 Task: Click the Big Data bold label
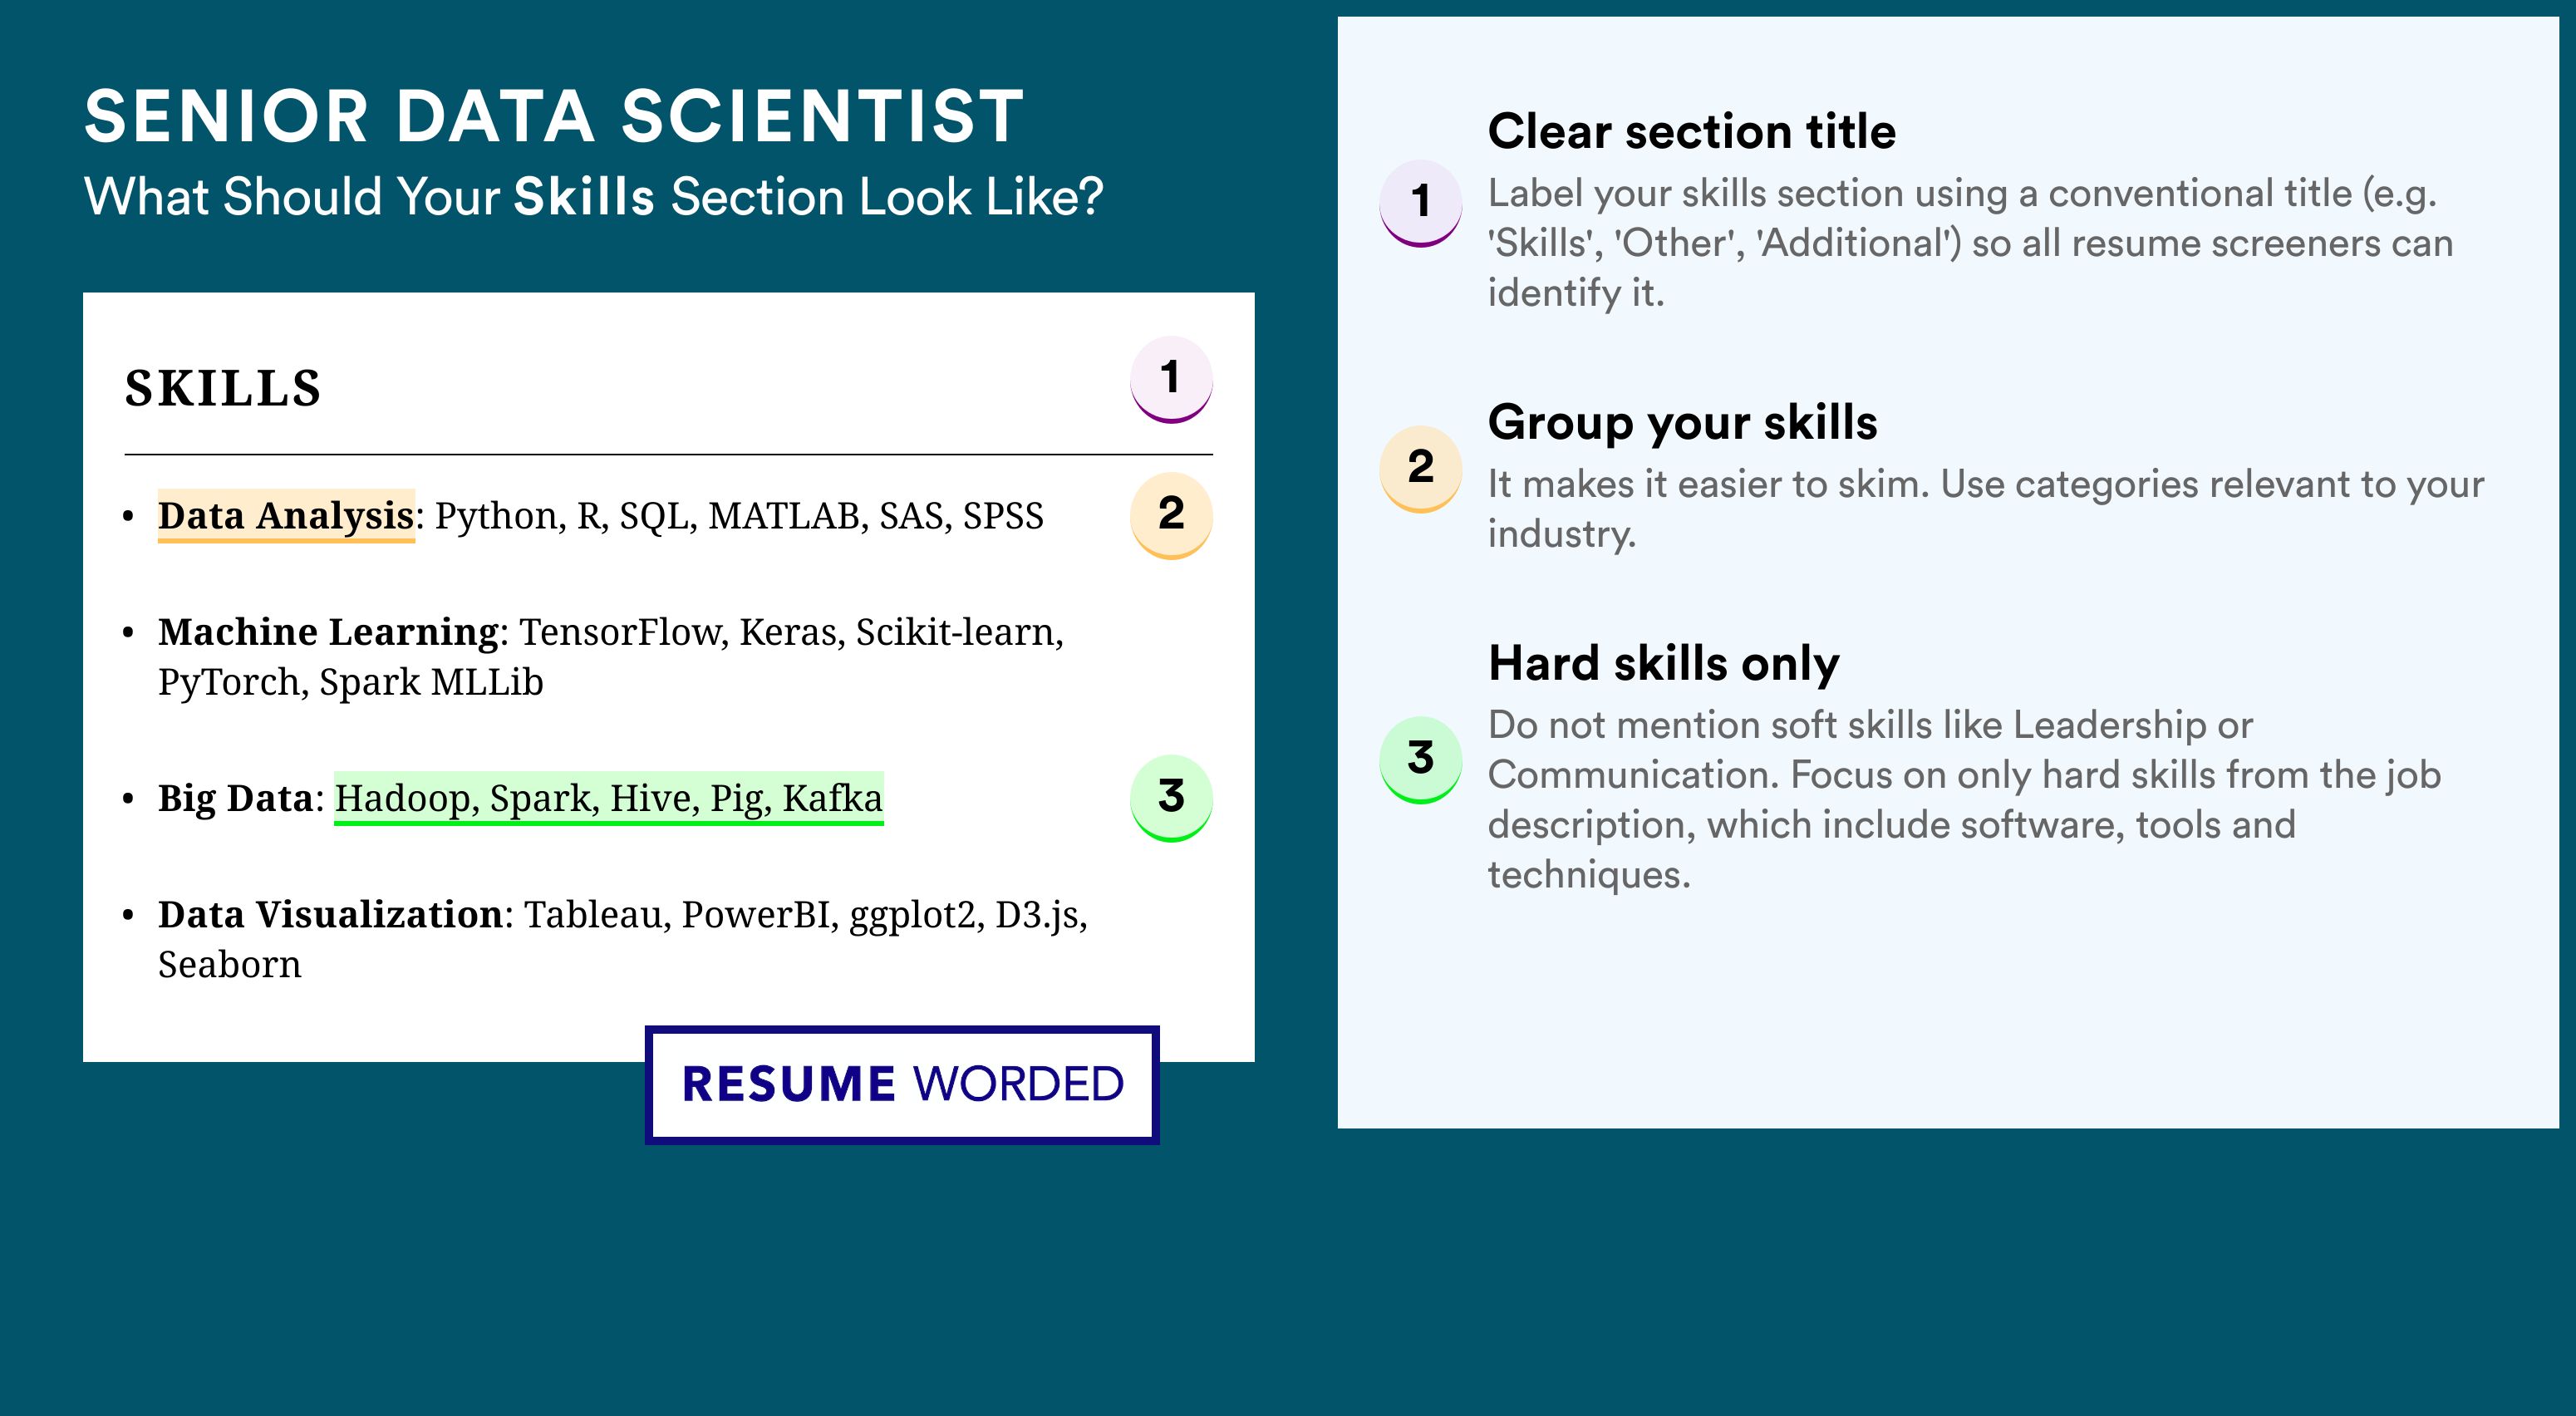pyautogui.click(x=236, y=799)
